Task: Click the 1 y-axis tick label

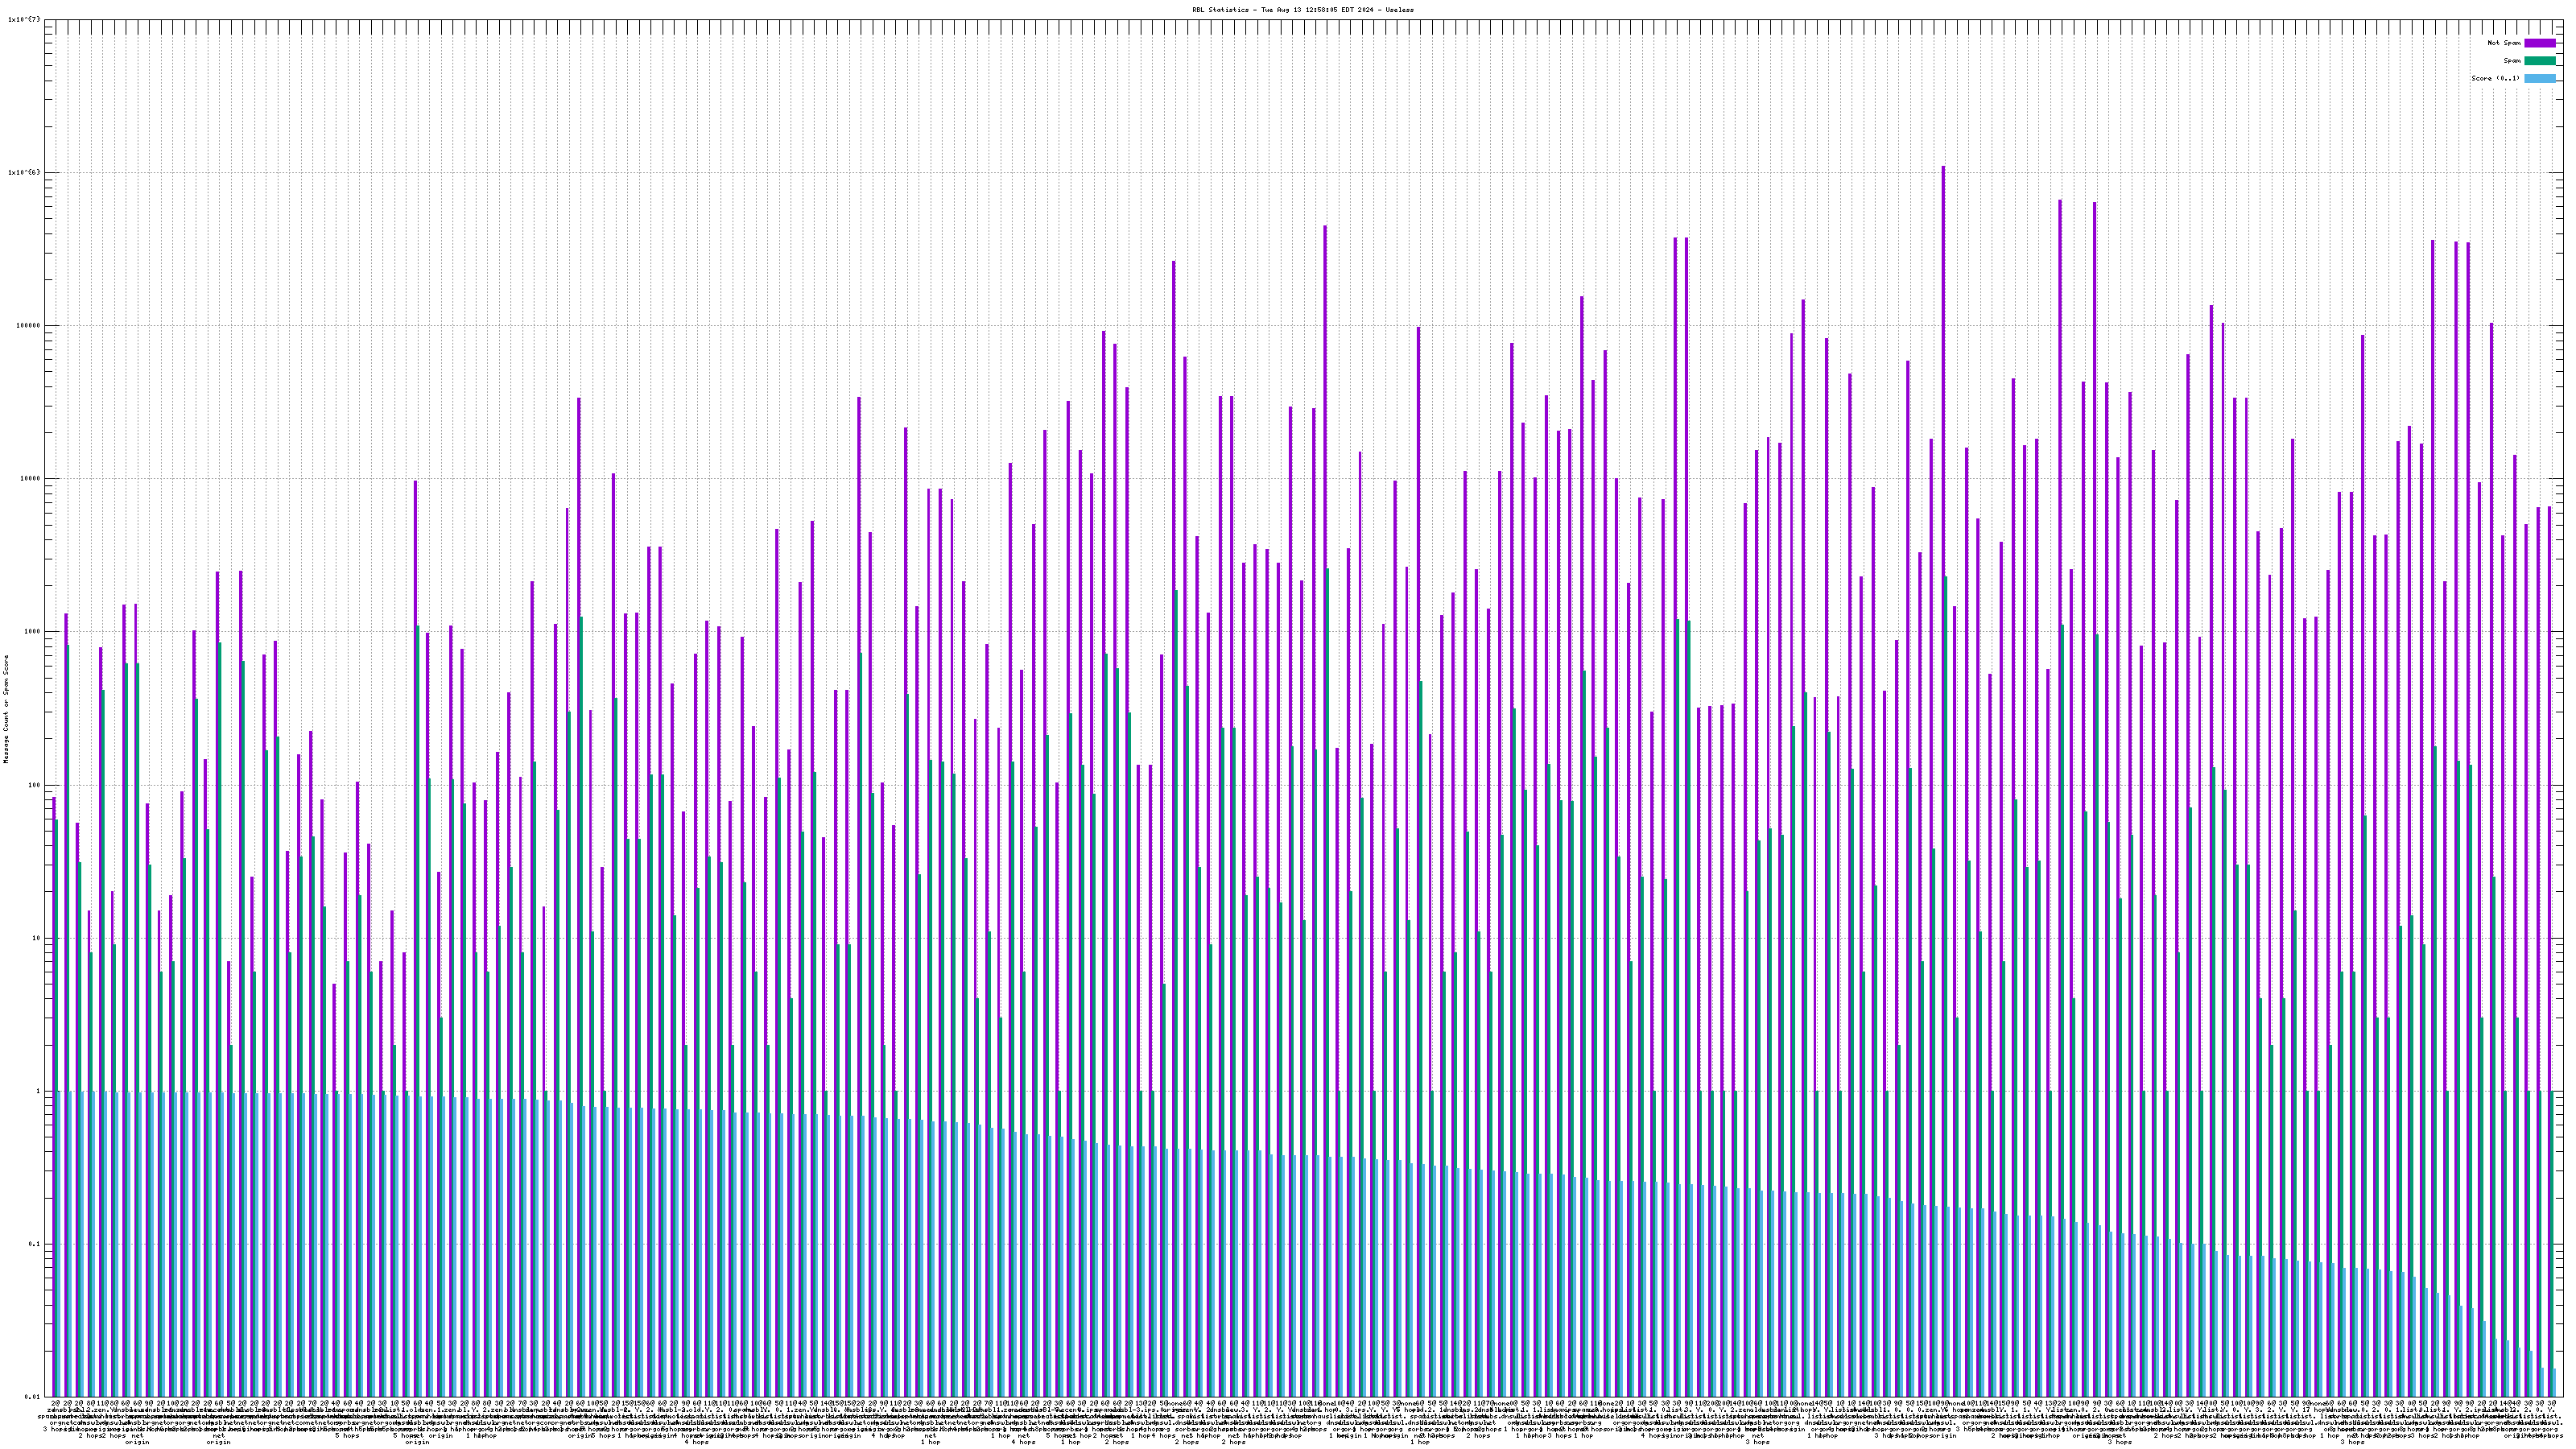Action: pyautogui.click(x=38, y=1091)
